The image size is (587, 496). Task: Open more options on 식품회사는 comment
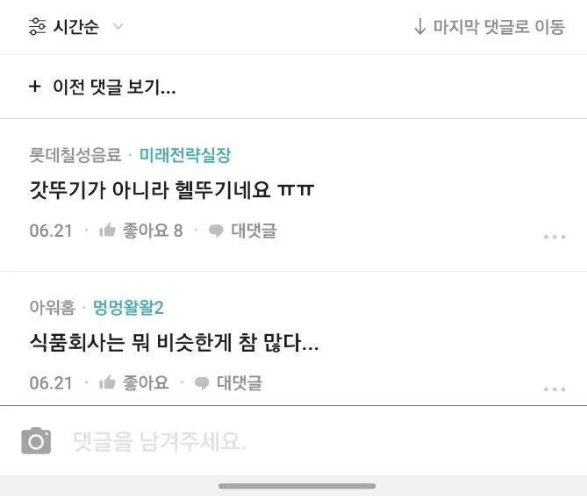click(554, 389)
